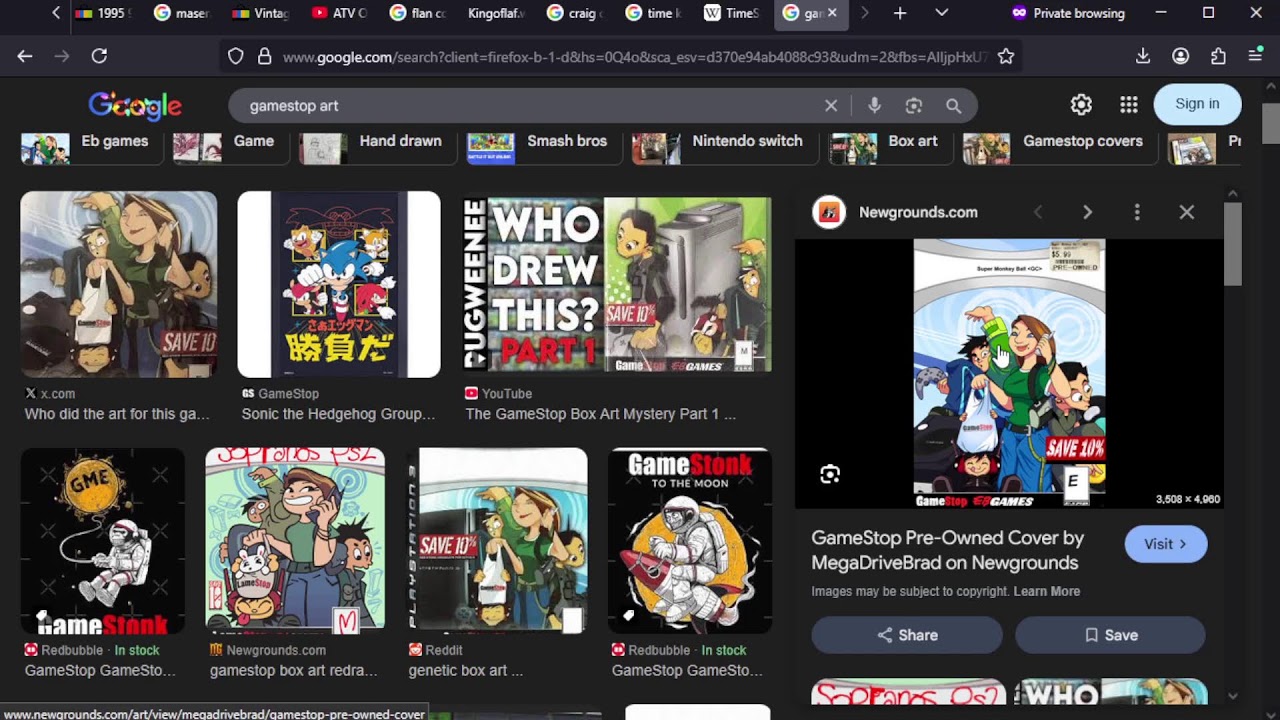Click the Google logo
This screenshot has width=1280, height=720.
coord(135,105)
